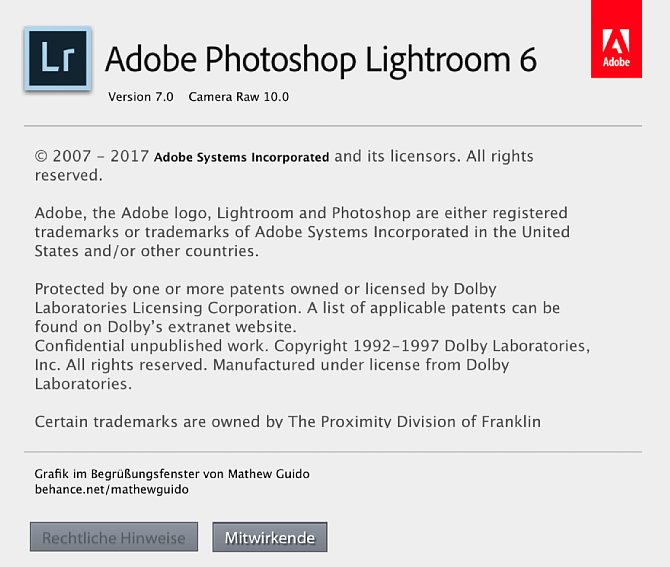
Task: Click the Manufactured under license from Dolby text
Action: (350, 364)
